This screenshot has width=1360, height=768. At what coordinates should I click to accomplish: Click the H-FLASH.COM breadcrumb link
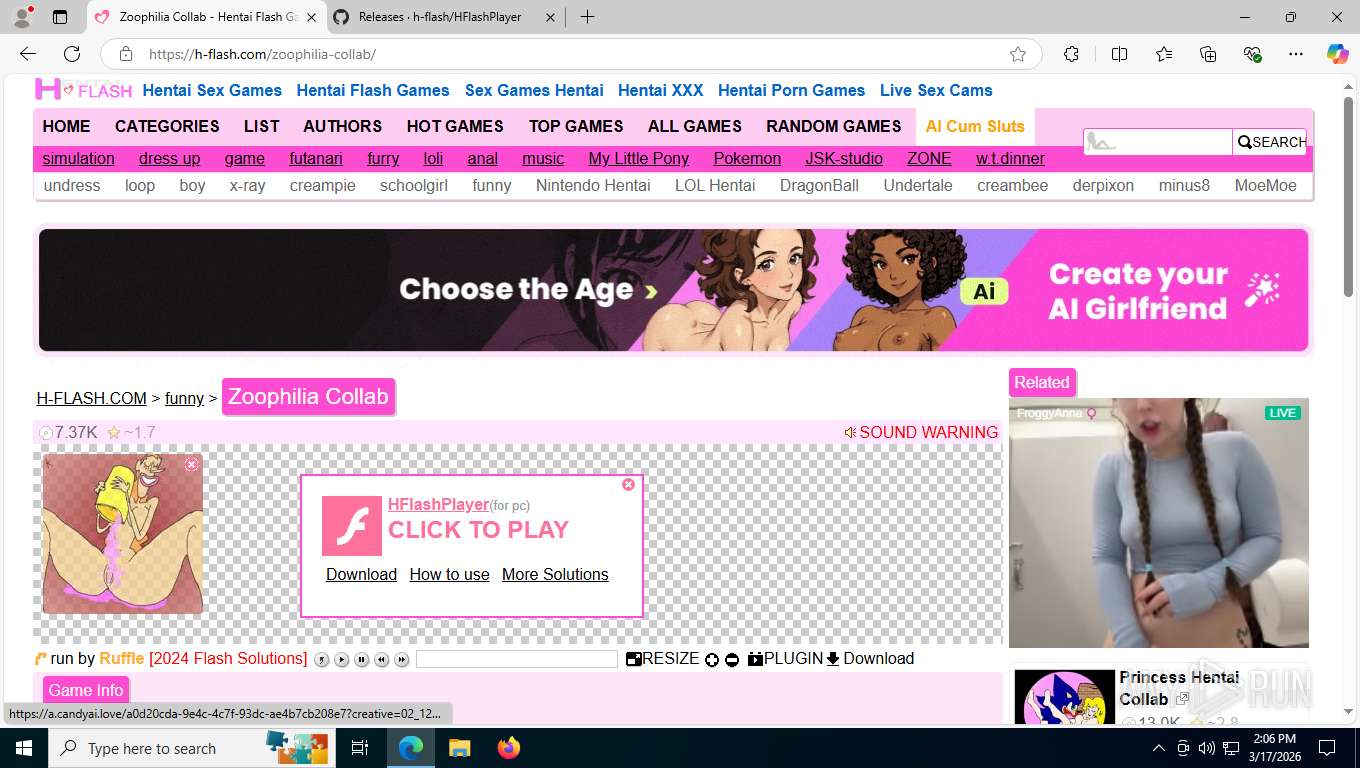tap(91, 398)
